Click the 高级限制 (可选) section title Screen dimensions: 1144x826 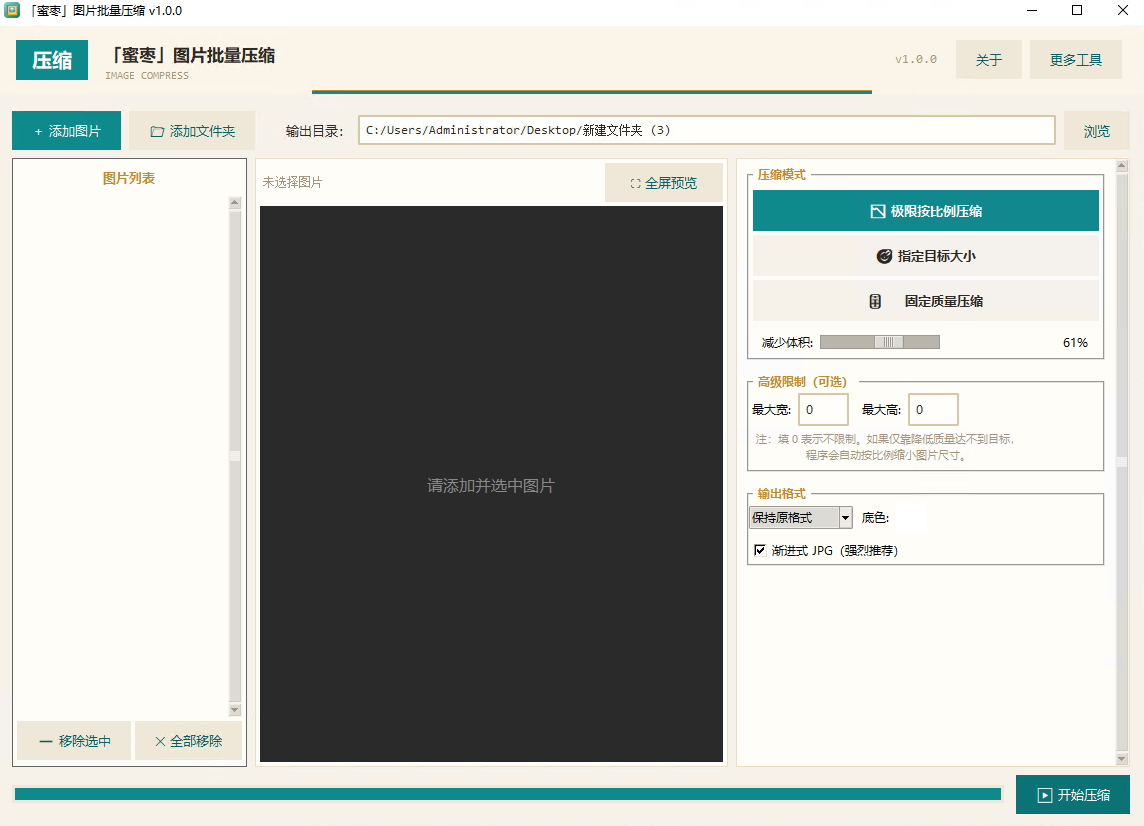[x=802, y=382]
